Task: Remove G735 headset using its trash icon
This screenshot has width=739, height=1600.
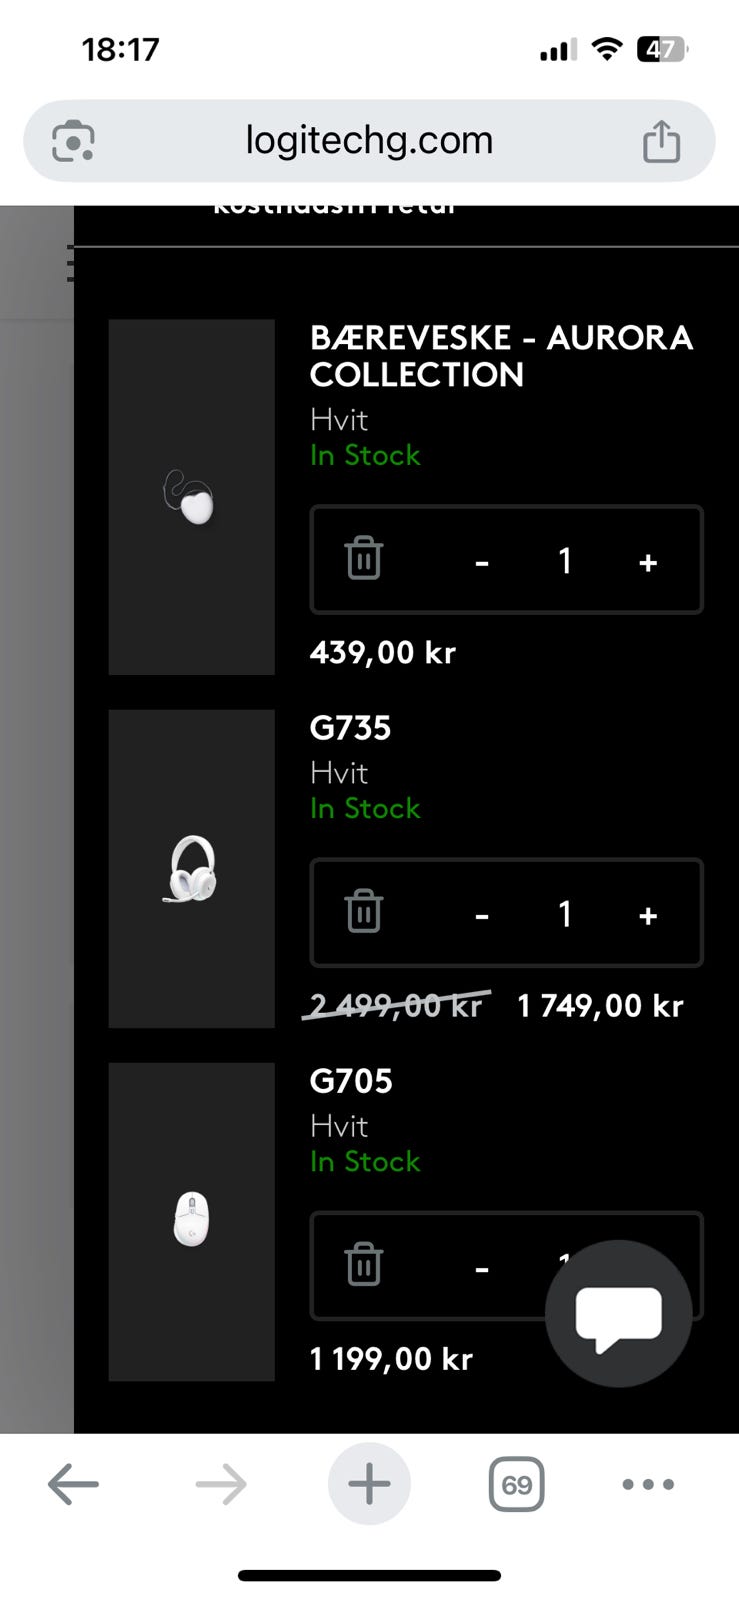Action: click(364, 911)
